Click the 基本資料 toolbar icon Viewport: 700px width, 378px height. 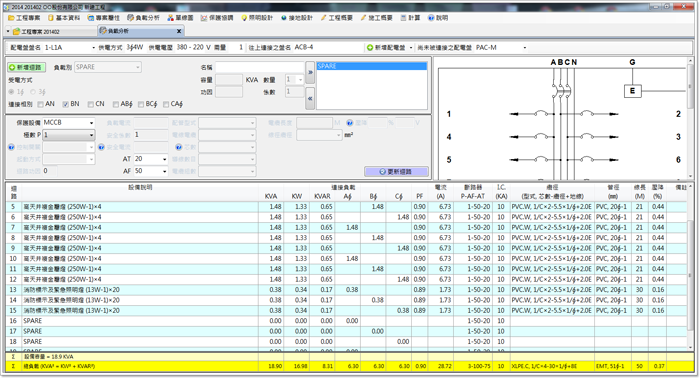click(x=51, y=18)
